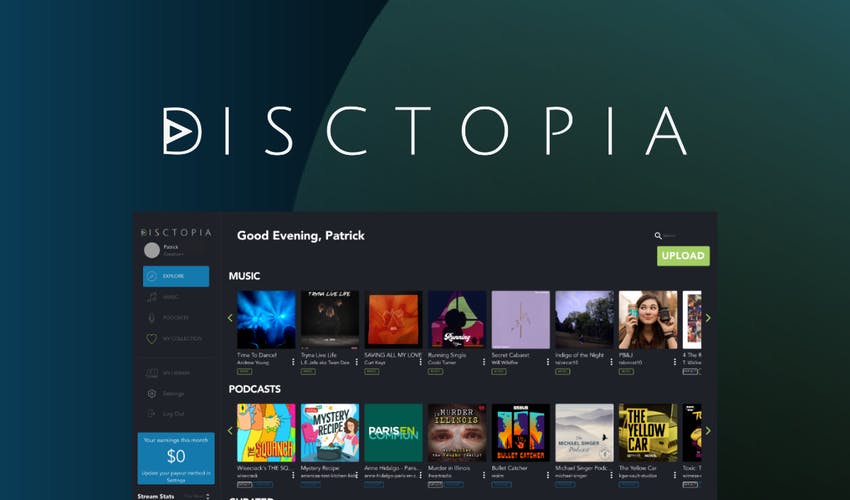The width and height of the screenshot is (850, 500).
Task: Select Explore in the sidebar menu
Action: (176, 276)
